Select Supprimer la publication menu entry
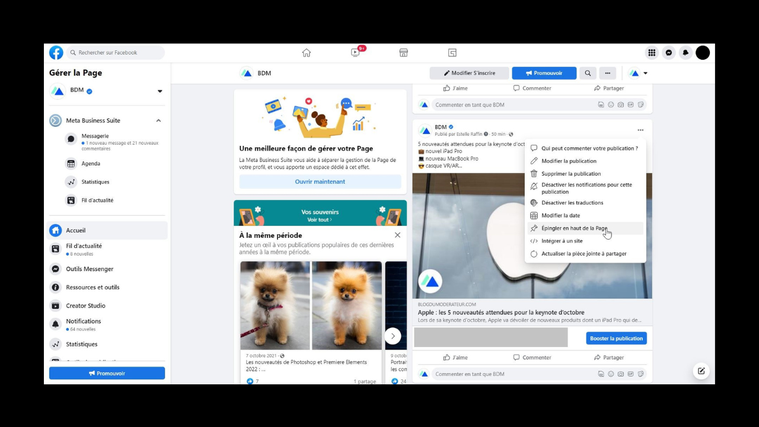Image resolution: width=759 pixels, height=427 pixels. click(x=585, y=173)
